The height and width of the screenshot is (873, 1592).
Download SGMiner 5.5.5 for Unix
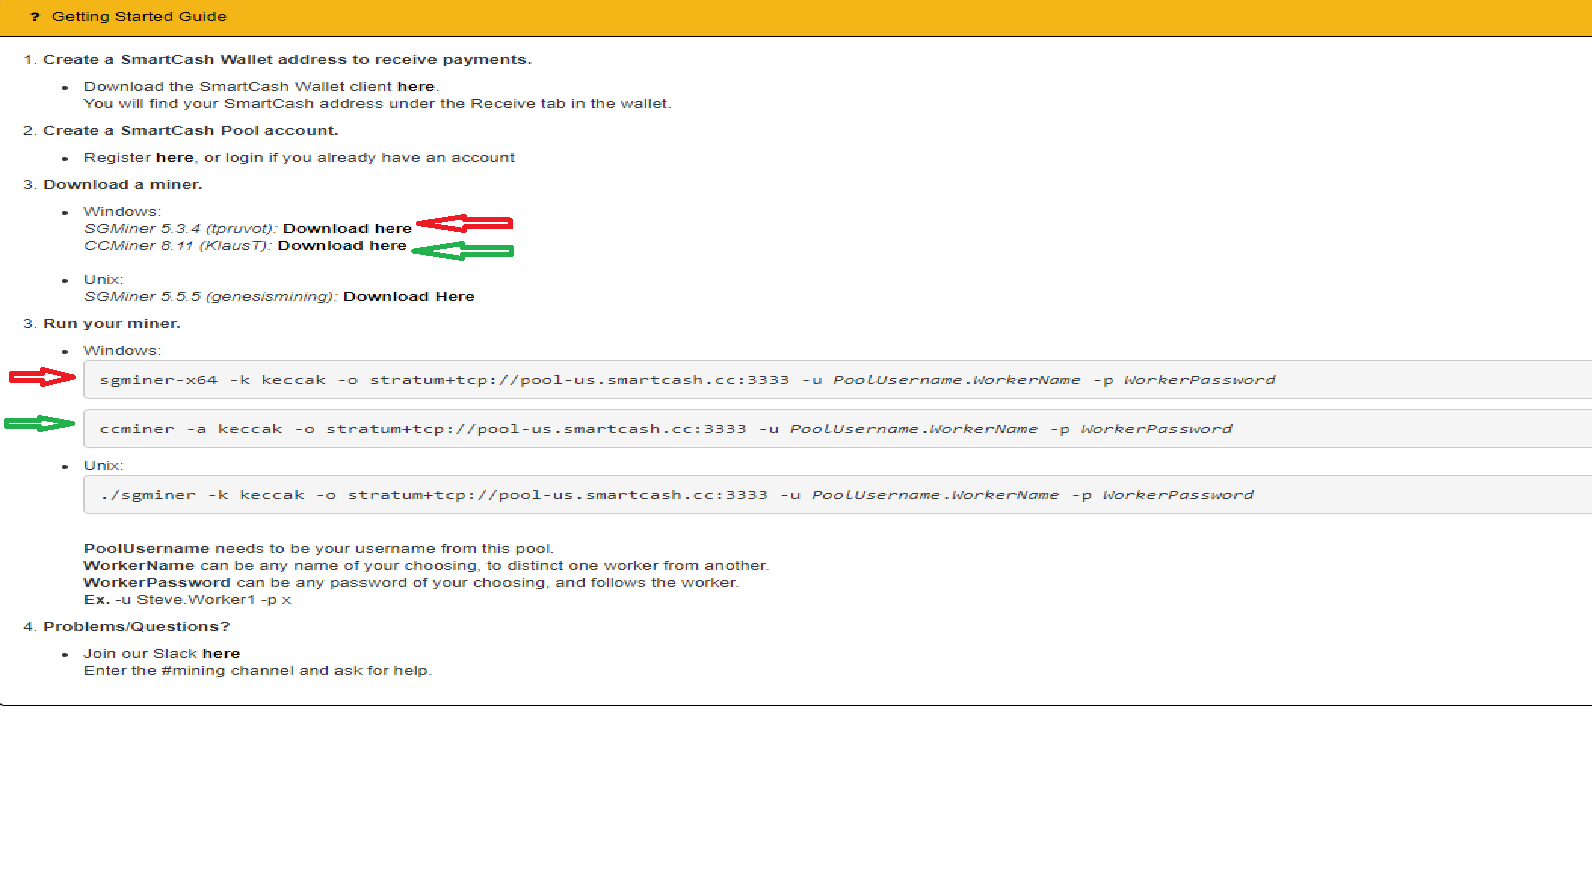click(408, 297)
